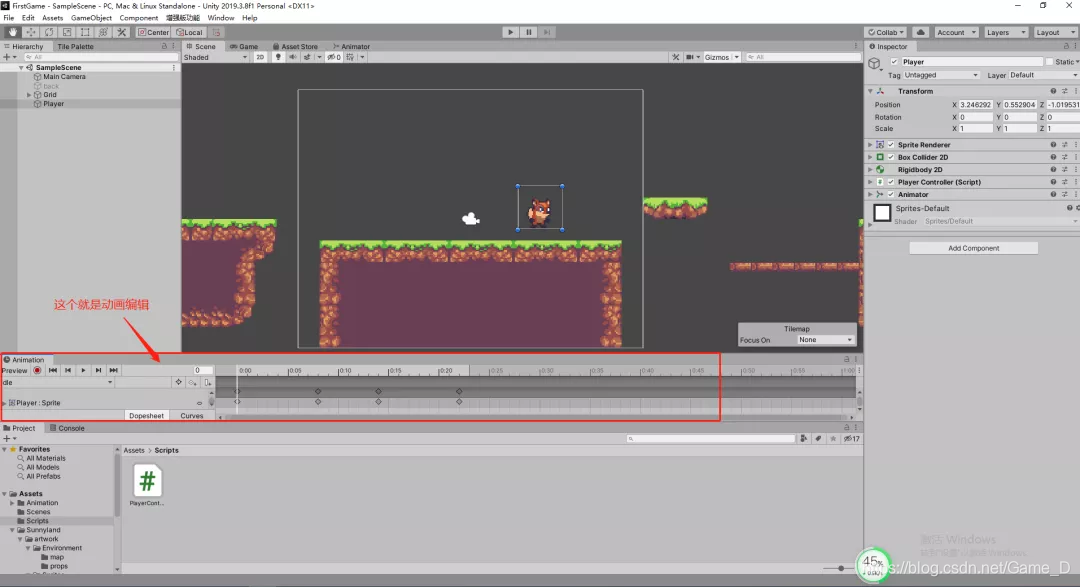Open PlayerController script asset
Viewport: 1080px width, 587px height.
point(147,486)
